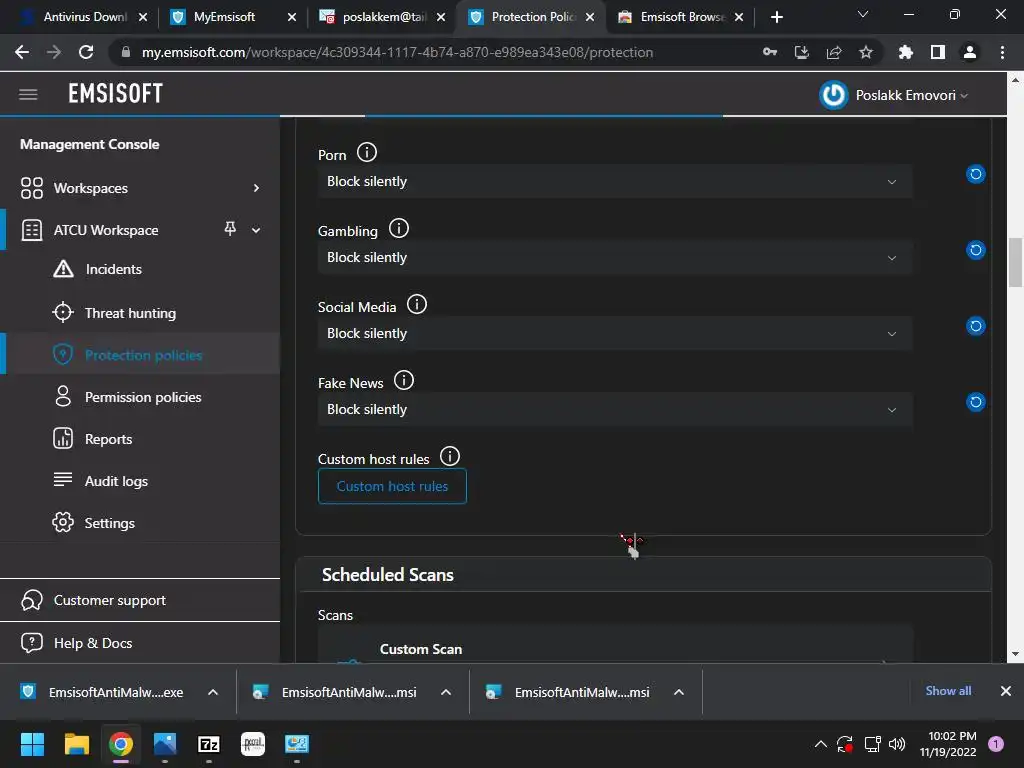Close the downloads bar
The width and height of the screenshot is (1024, 768).
pyautogui.click(x=1006, y=691)
